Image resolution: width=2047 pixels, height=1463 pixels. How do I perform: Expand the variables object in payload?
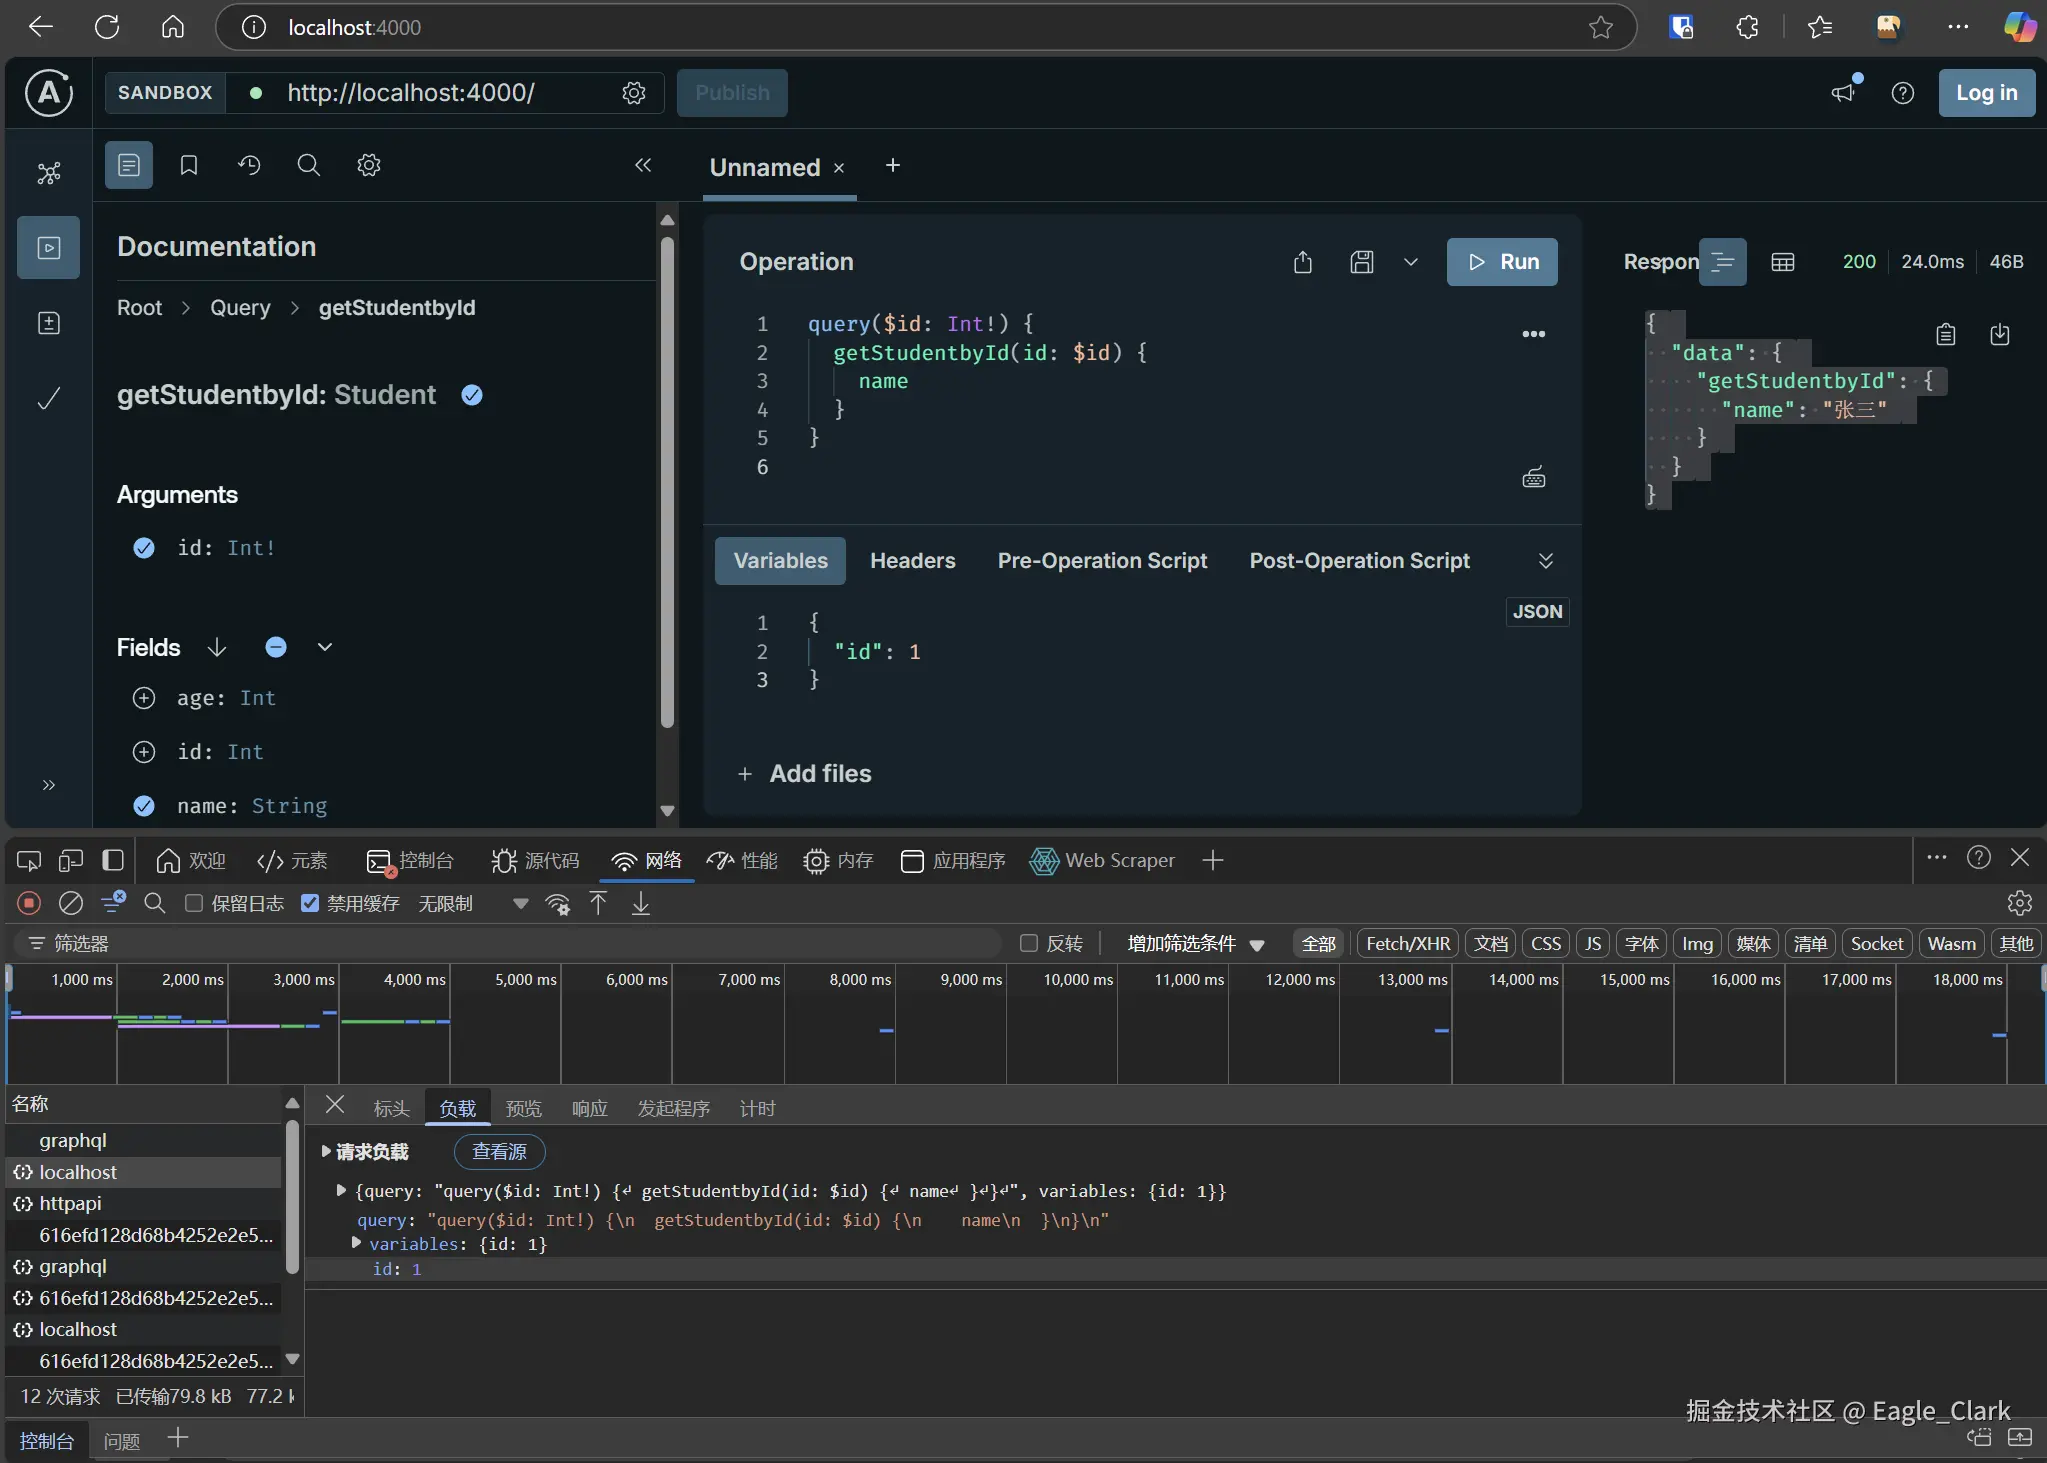357,1243
